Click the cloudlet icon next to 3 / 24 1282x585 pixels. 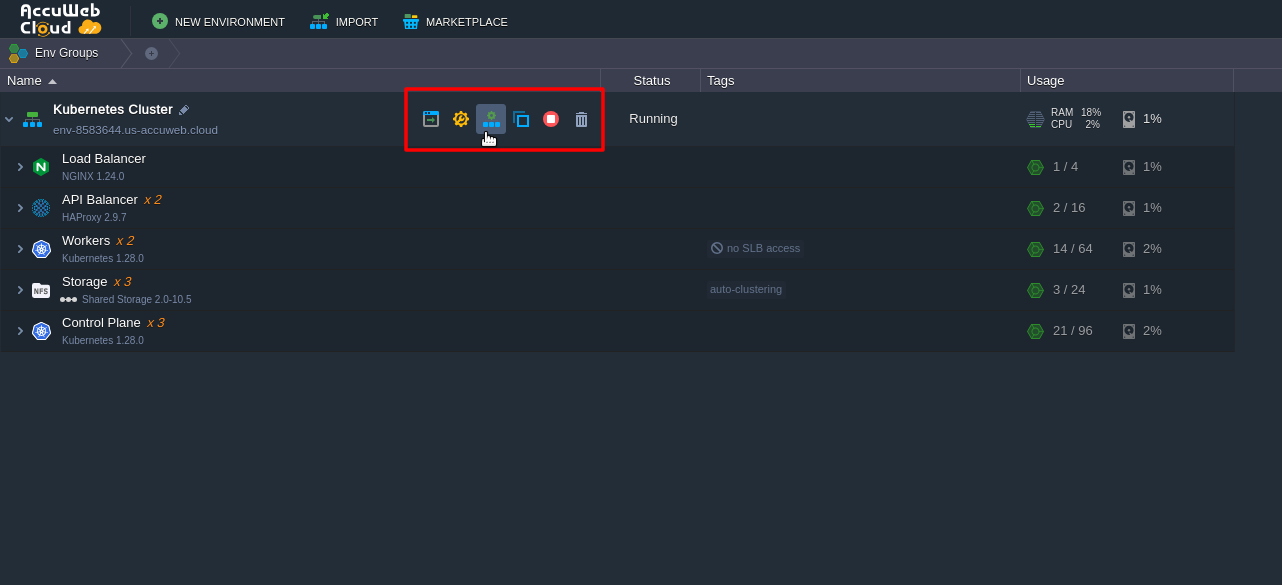click(1035, 290)
